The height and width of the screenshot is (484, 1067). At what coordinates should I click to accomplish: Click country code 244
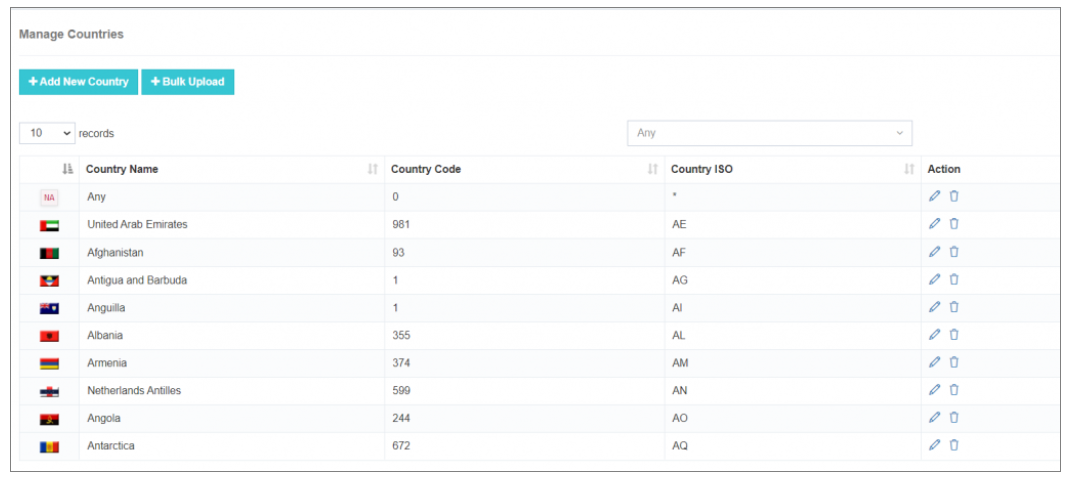click(401, 418)
